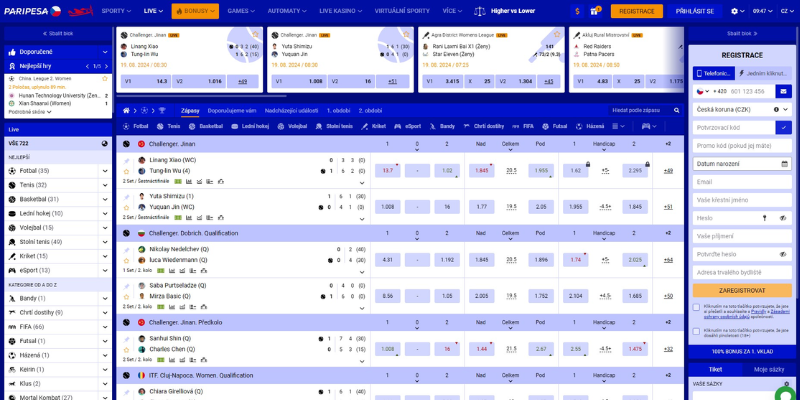Click the dollar payments icon in header
This screenshot has width=800, height=400.
[577, 11]
